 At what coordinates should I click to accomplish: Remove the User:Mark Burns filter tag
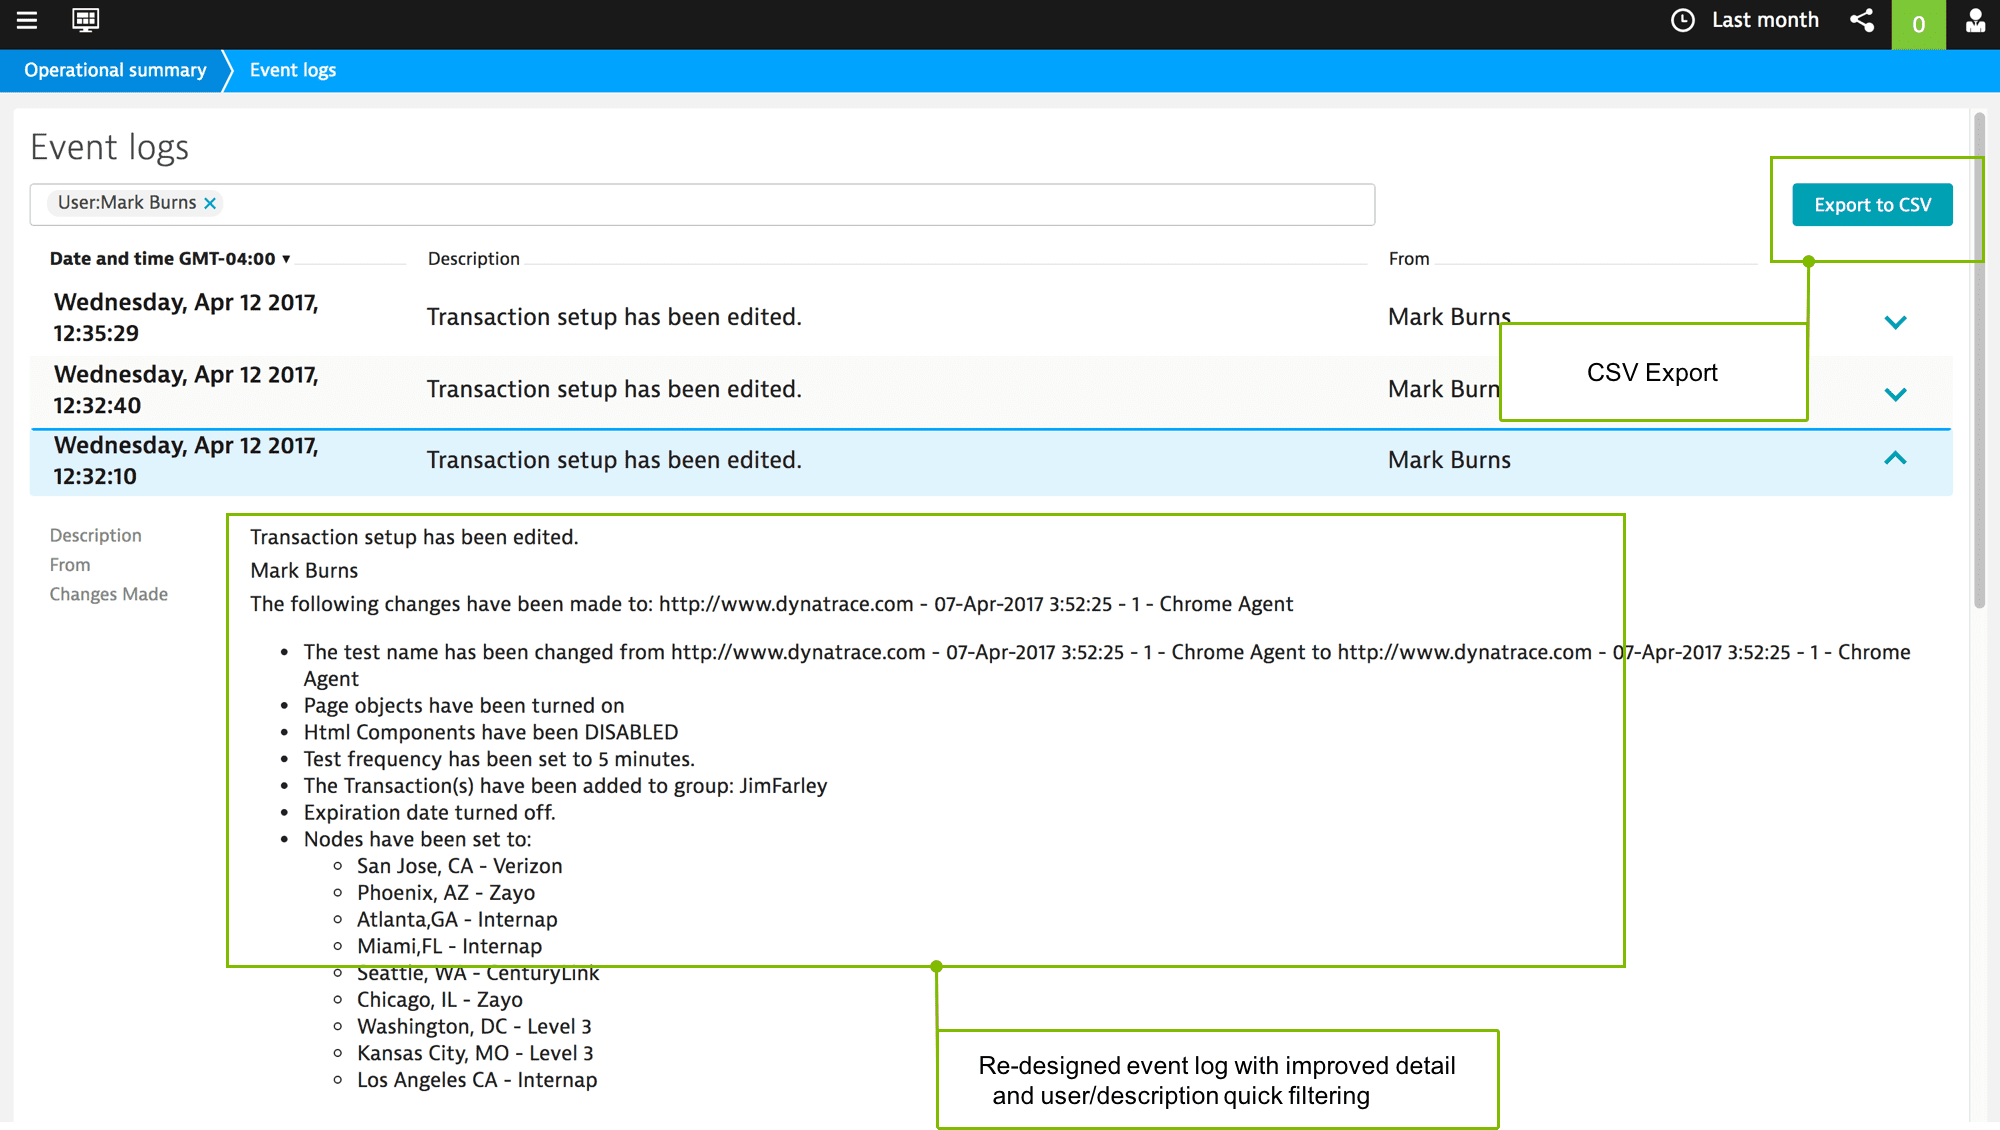[x=210, y=203]
